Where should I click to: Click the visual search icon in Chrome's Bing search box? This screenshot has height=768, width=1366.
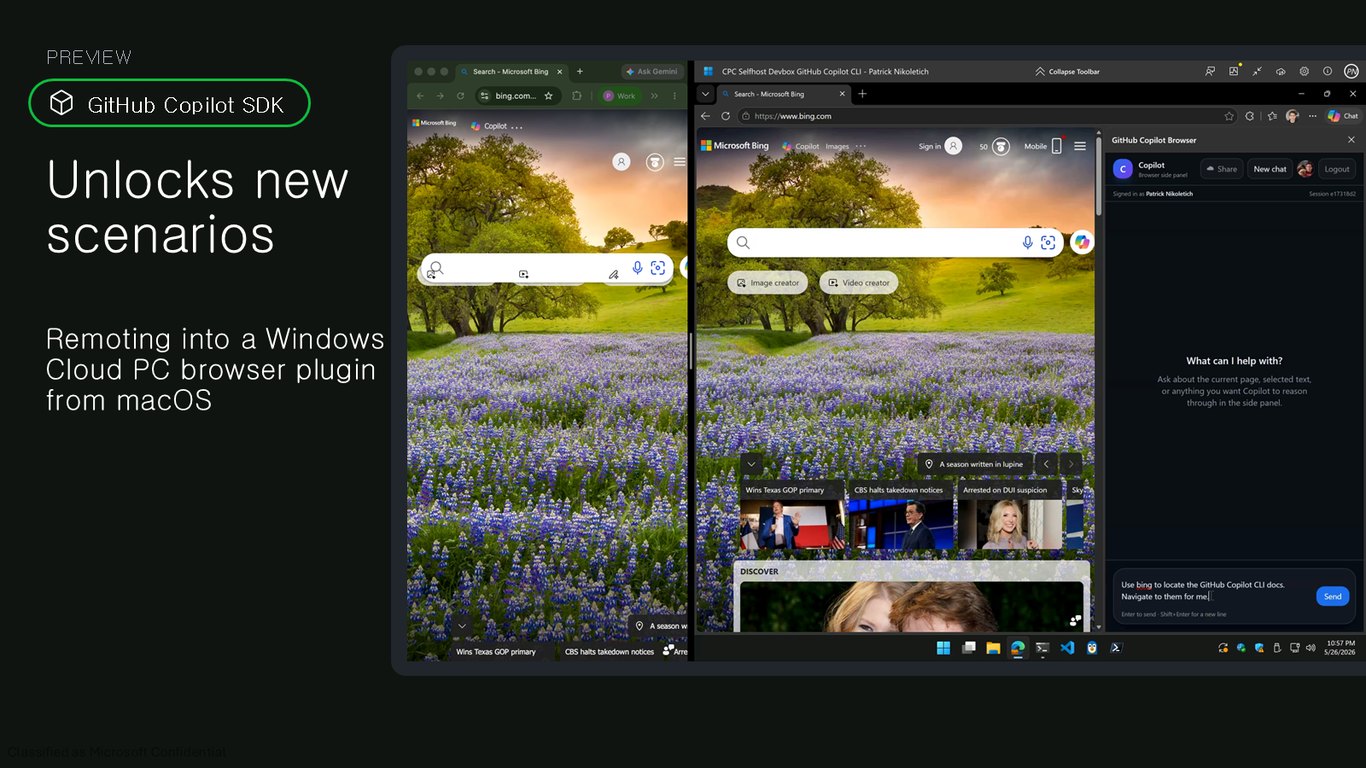658,268
